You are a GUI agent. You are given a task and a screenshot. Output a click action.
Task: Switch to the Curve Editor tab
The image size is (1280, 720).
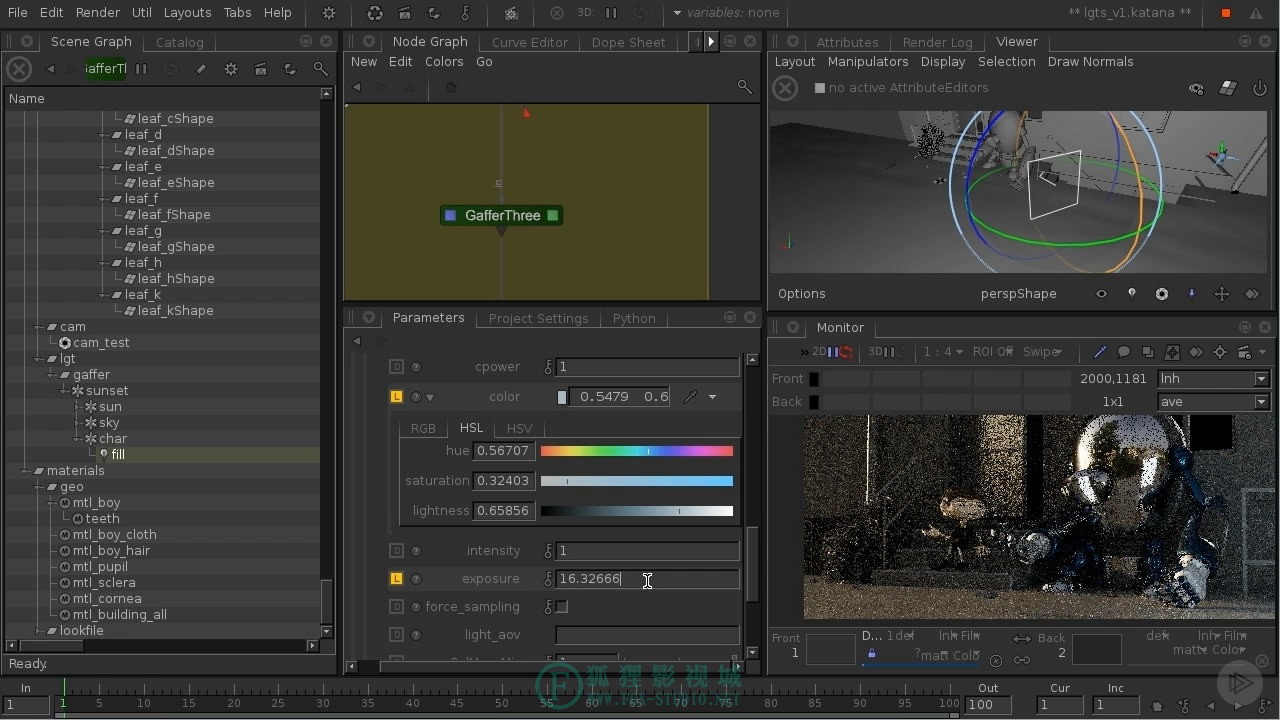(529, 42)
